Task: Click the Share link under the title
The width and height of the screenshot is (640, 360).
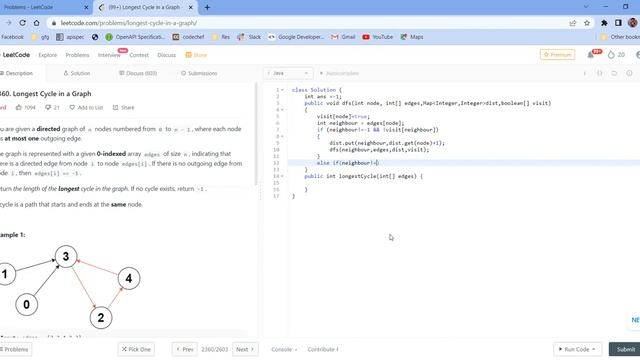Action: click(123, 108)
